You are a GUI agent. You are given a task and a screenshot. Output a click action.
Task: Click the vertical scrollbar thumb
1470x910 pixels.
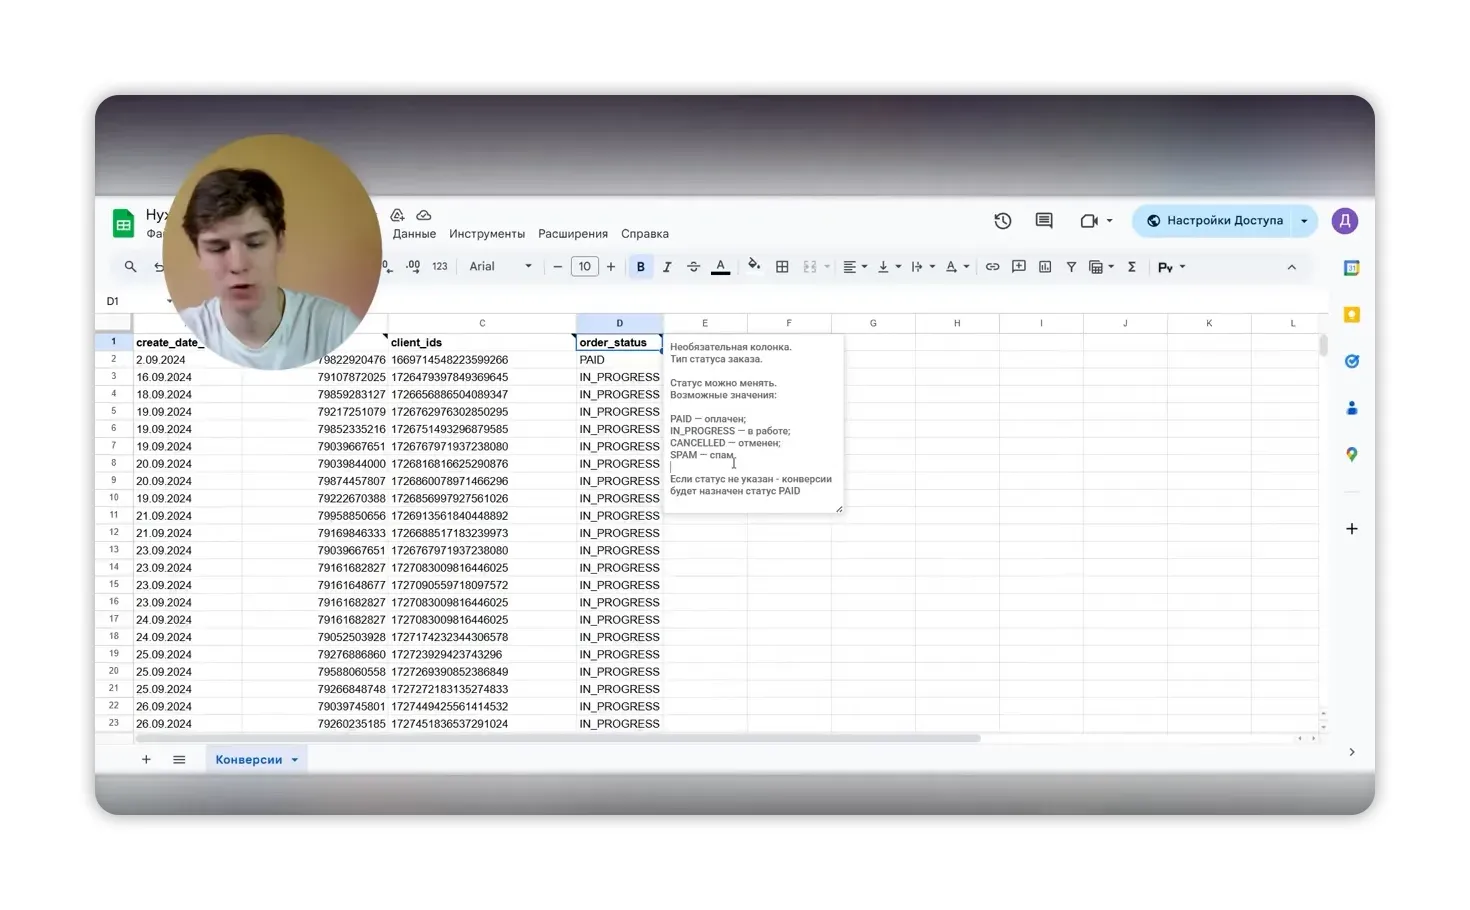click(x=1323, y=346)
